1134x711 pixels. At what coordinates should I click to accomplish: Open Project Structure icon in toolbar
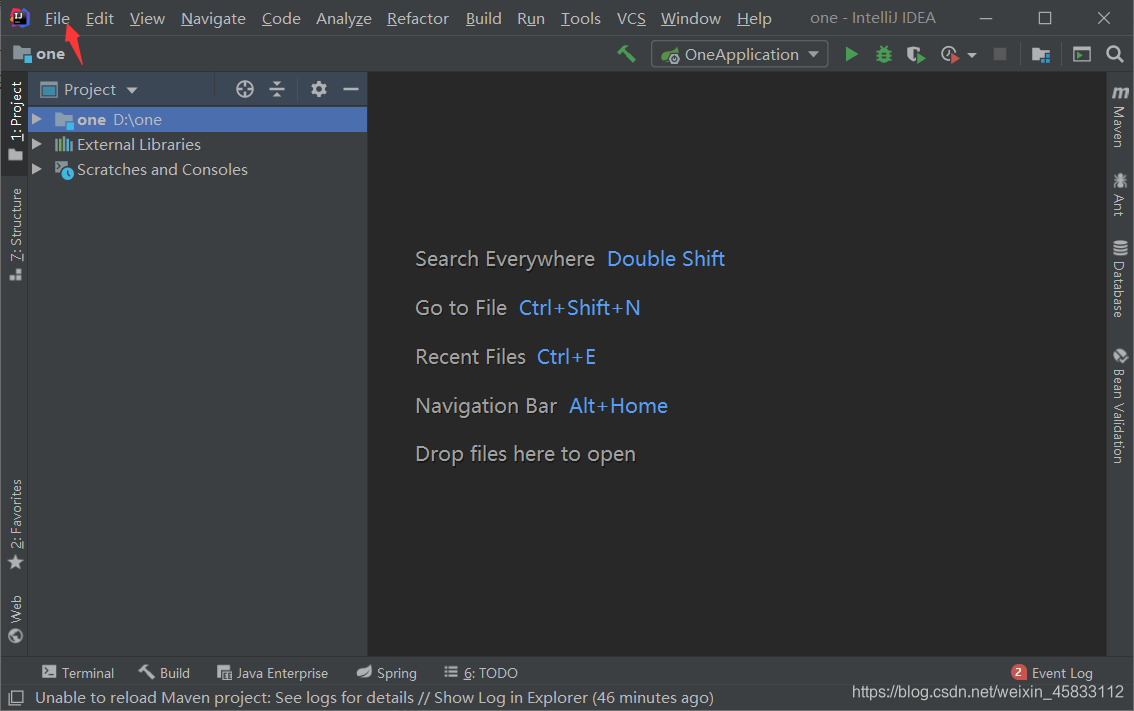1041,54
